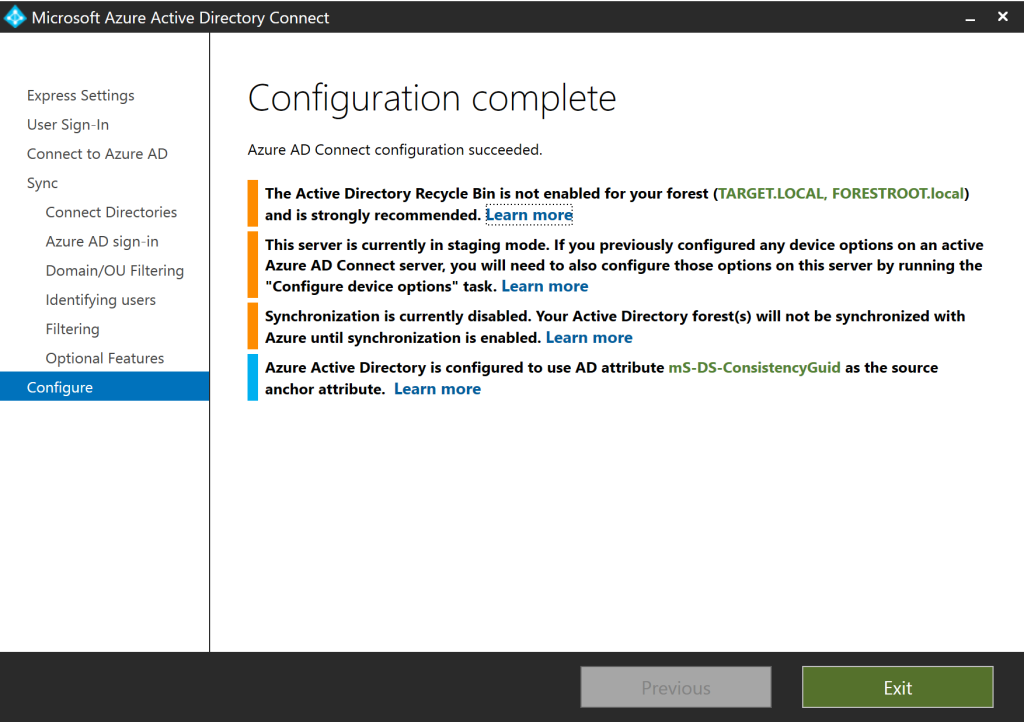The width and height of the screenshot is (1024, 722).
Task: Select the highlighted Configure step
Action: click(x=104, y=386)
